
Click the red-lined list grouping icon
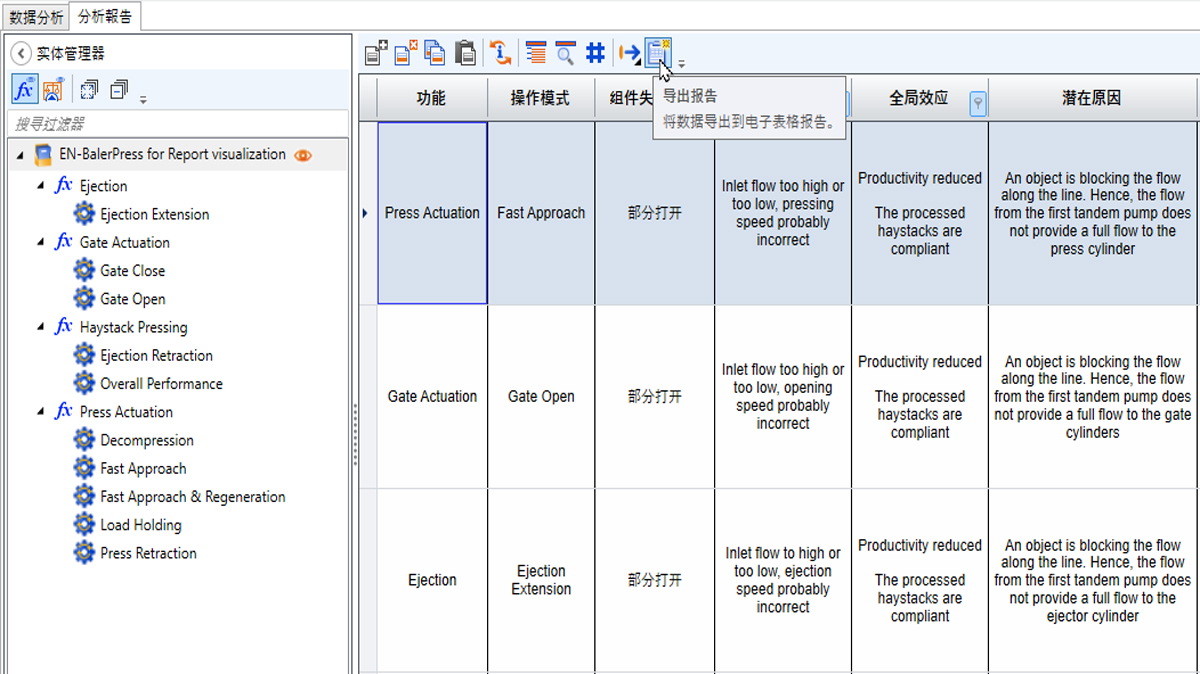click(536, 53)
